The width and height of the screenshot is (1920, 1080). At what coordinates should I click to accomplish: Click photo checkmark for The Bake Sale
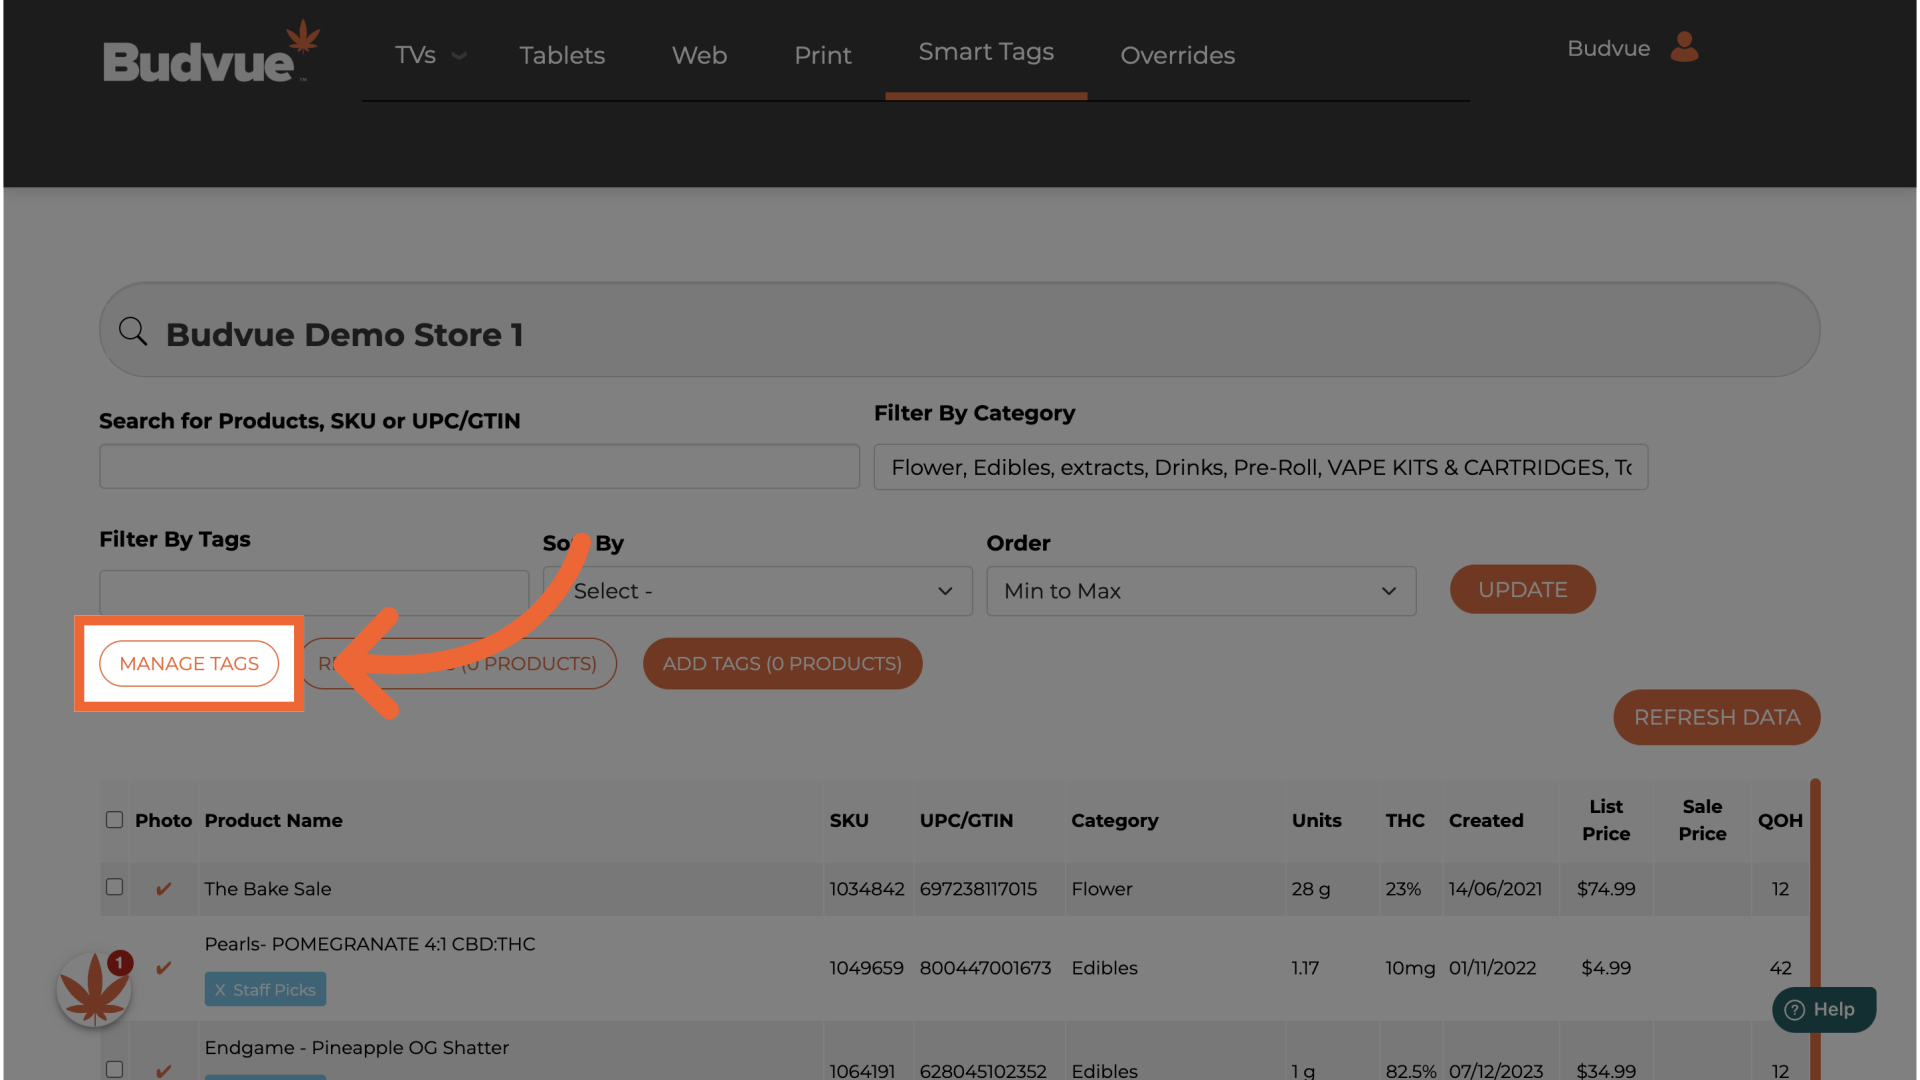pos(164,889)
